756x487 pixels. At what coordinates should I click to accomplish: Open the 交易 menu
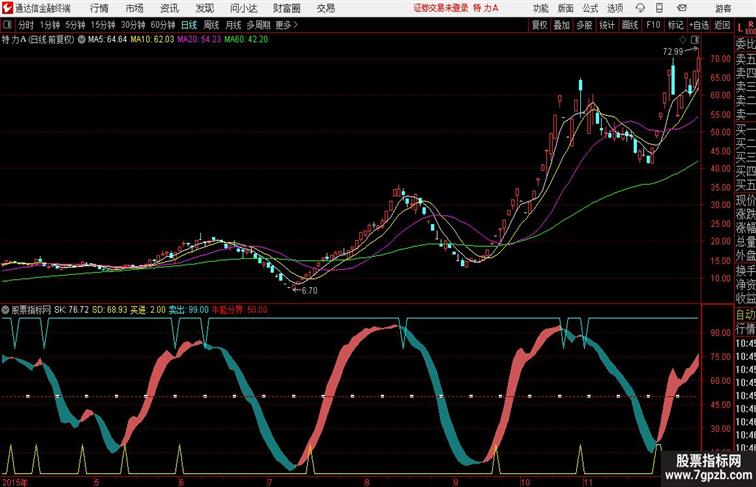click(x=326, y=8)
